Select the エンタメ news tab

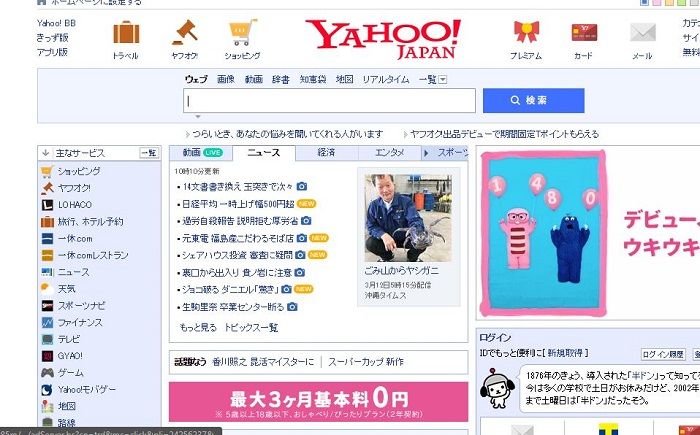coord(389,153)
